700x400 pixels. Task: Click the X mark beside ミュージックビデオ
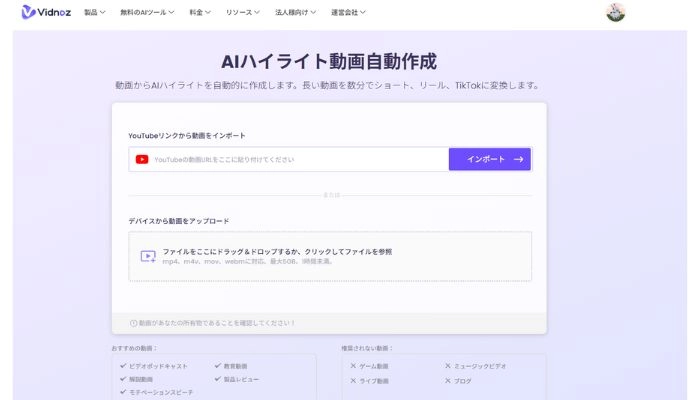point(448,366)
